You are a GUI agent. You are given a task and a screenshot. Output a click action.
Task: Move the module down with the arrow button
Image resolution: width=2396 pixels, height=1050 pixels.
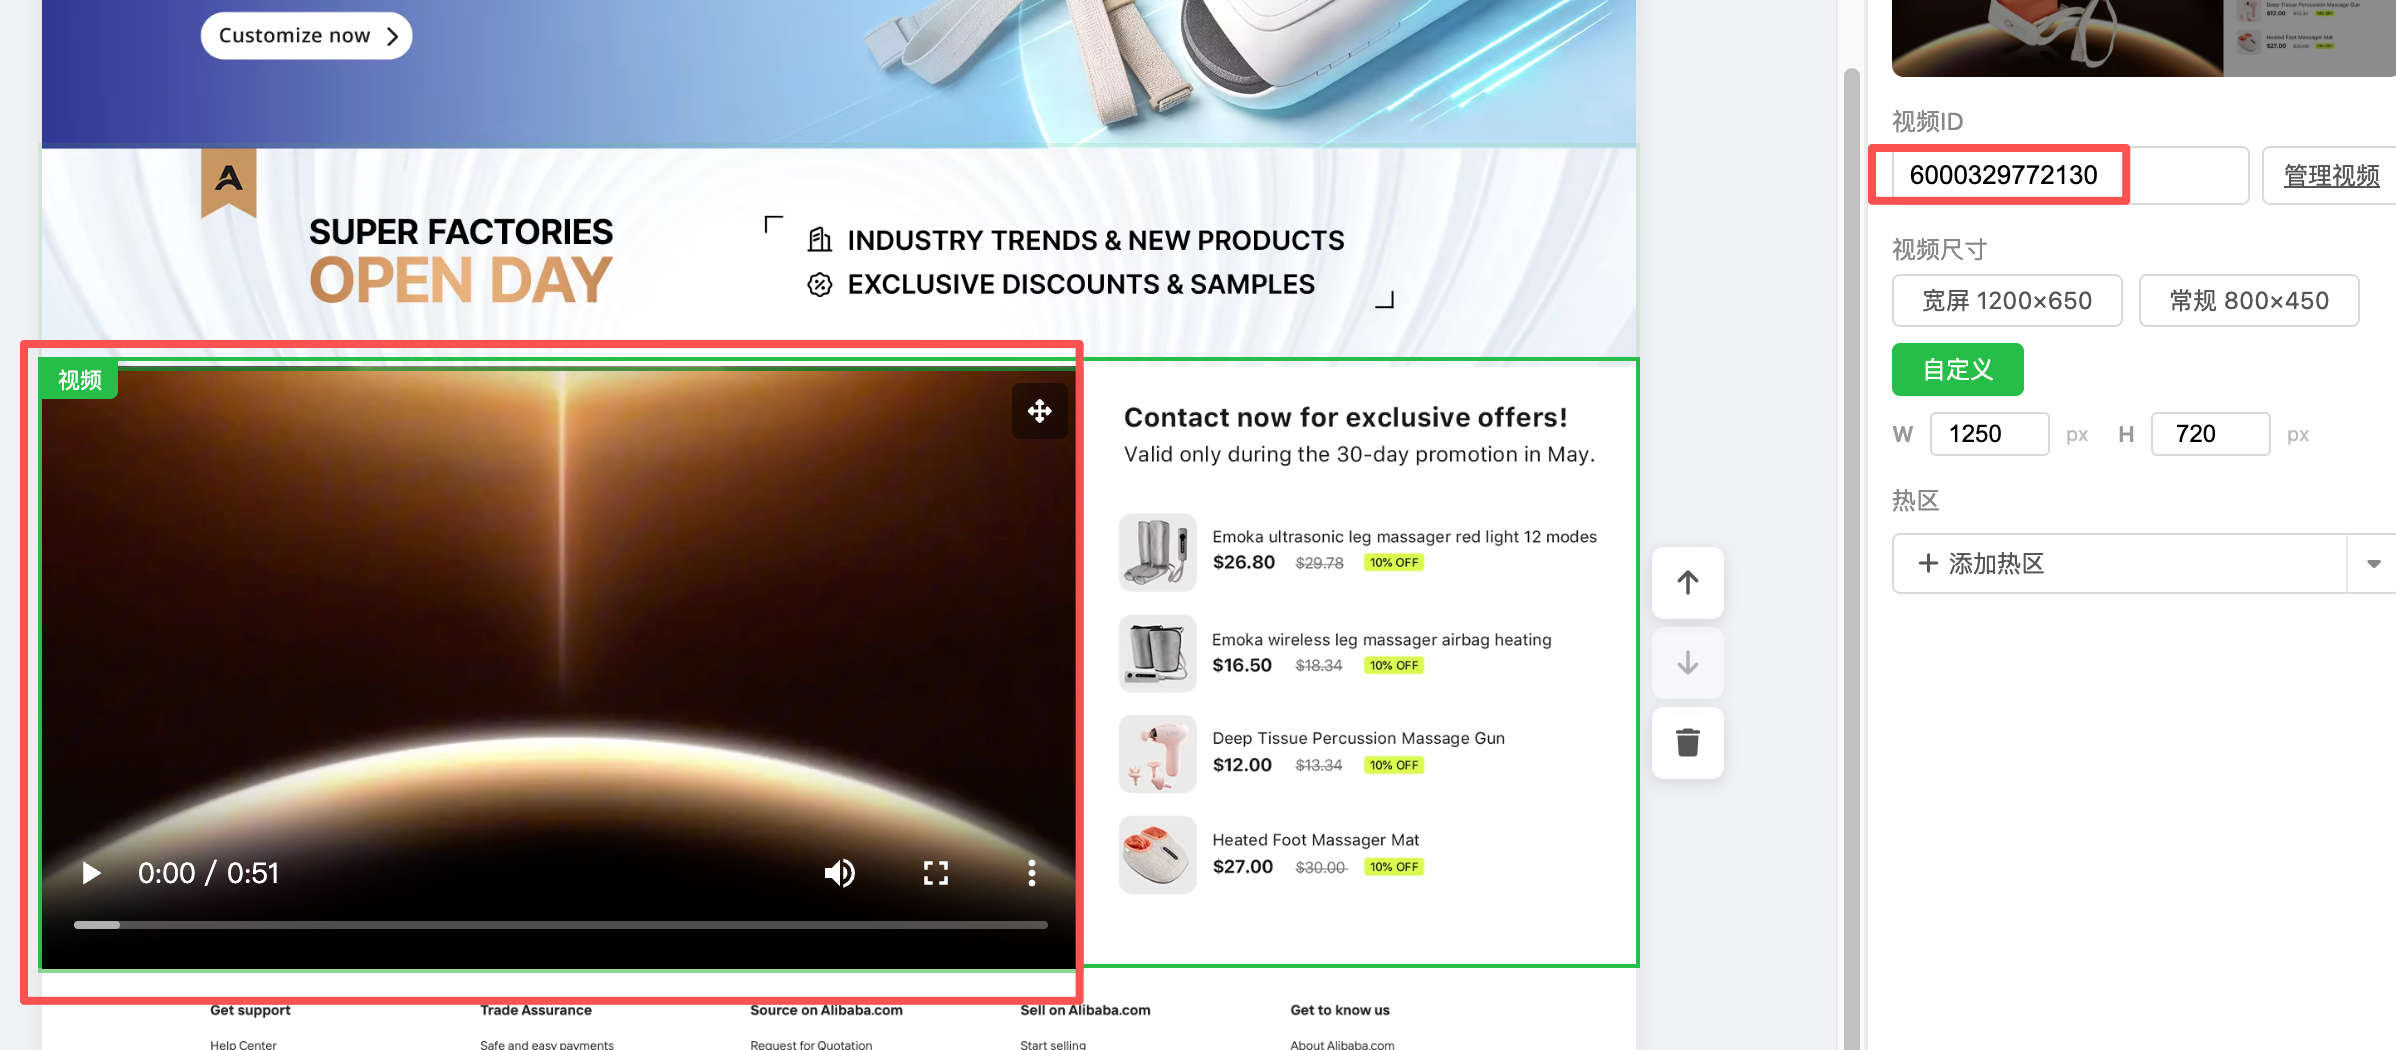pos(1688,663)
